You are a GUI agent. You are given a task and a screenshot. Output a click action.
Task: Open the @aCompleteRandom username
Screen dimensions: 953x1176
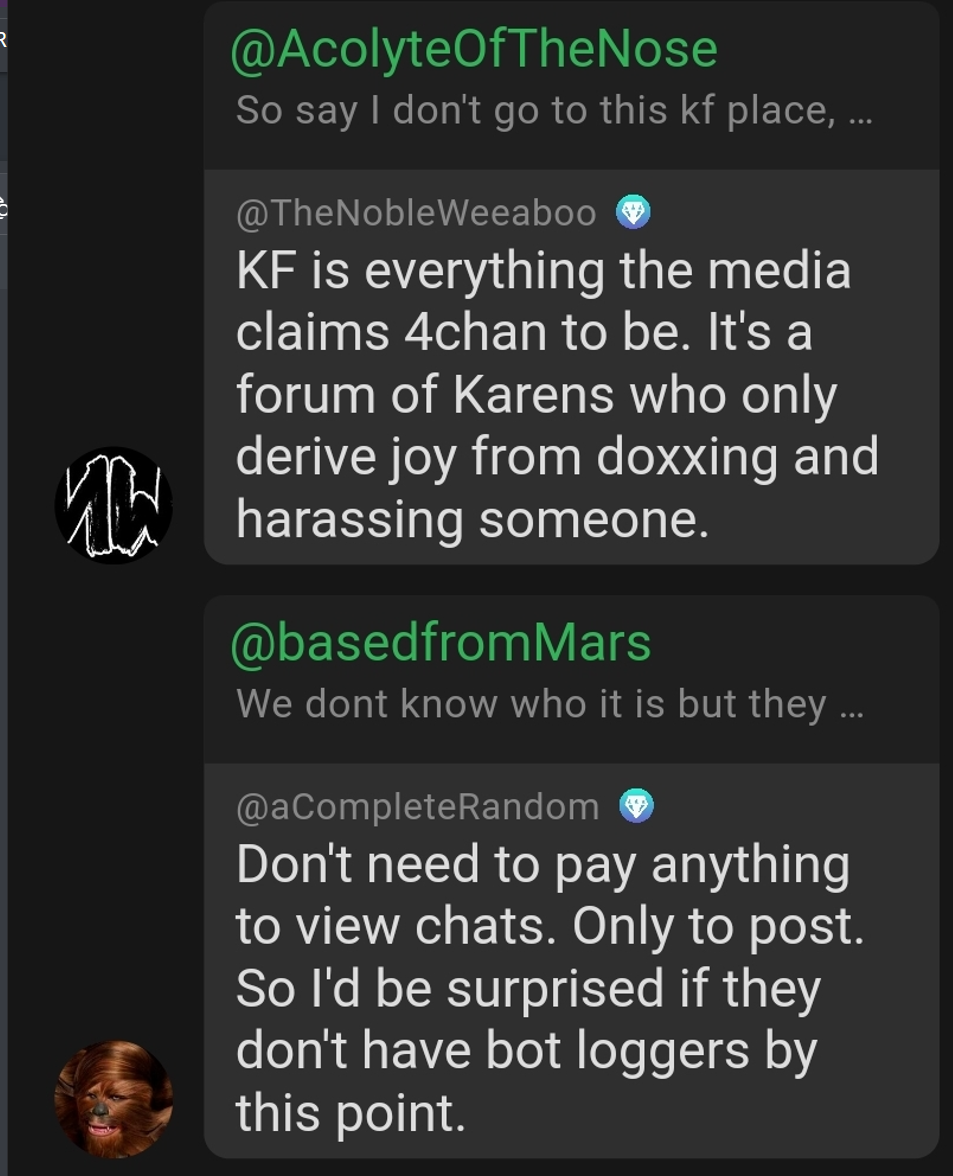pyautogui.click(x=418, y=806)
